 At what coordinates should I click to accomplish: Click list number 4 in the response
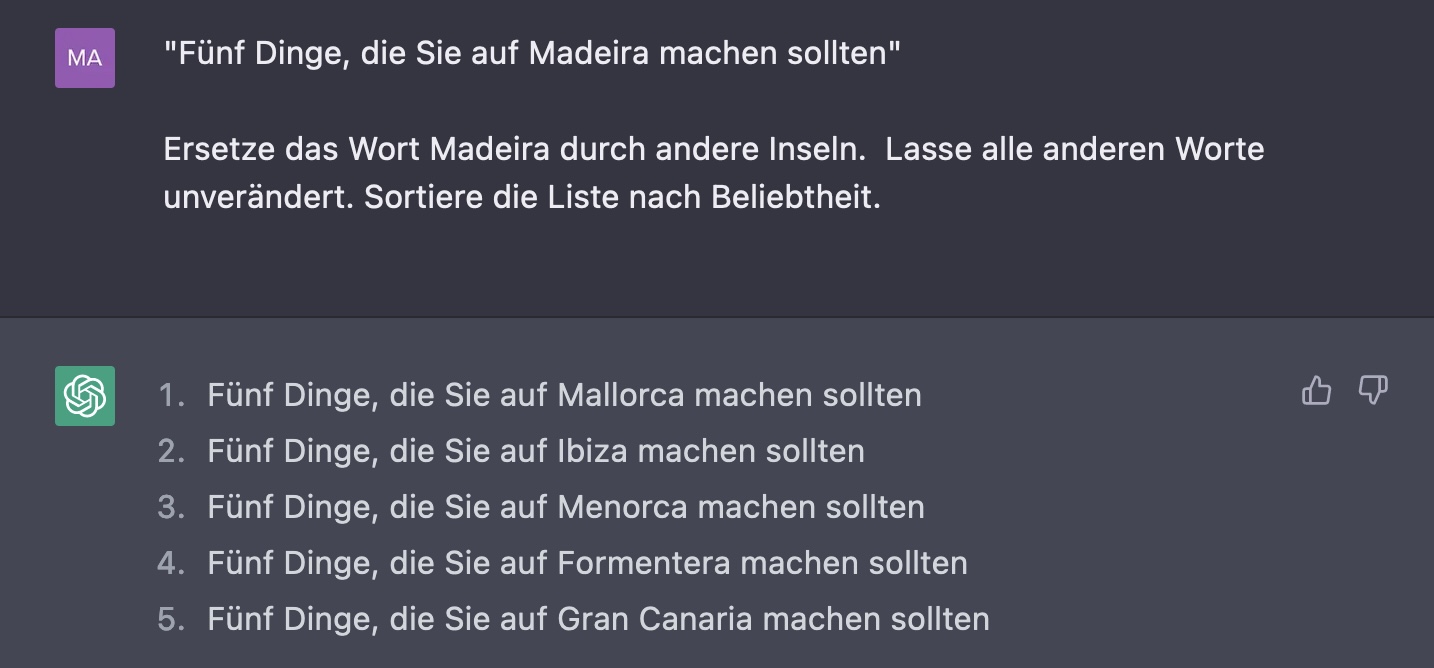pos(172,563)
